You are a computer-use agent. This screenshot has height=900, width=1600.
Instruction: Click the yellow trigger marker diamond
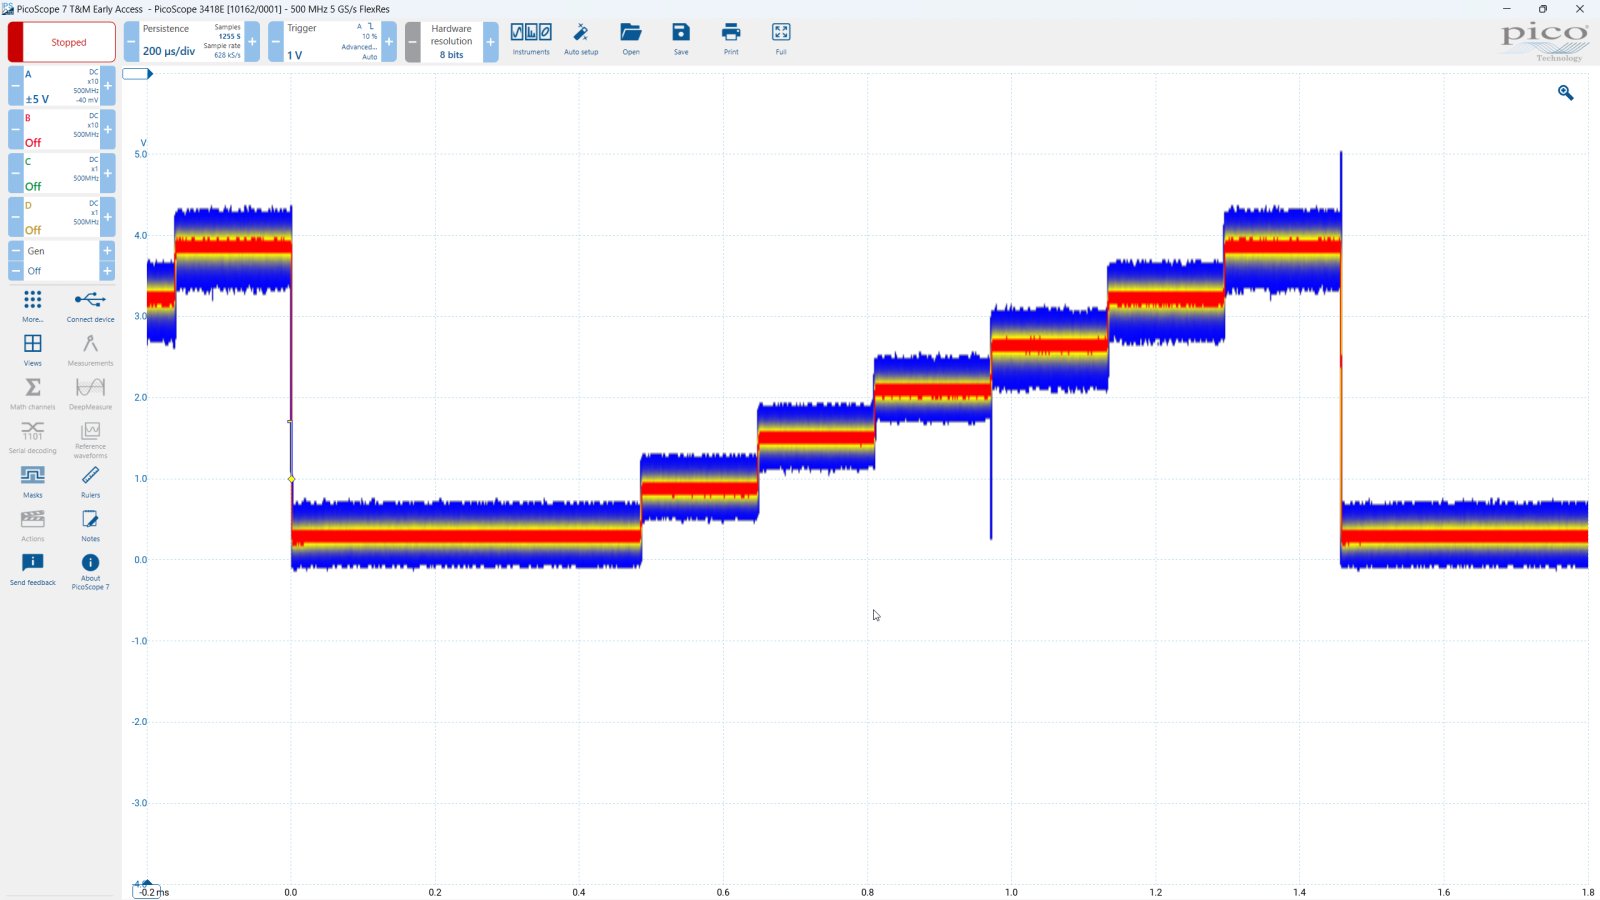coord(292,479)
